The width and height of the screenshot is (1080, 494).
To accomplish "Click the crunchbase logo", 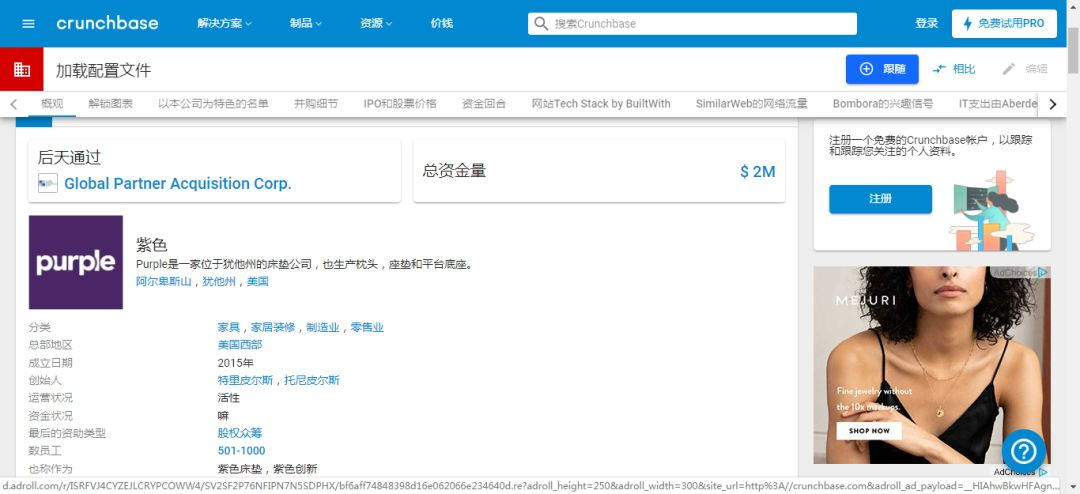I will (x=107, y=23).
